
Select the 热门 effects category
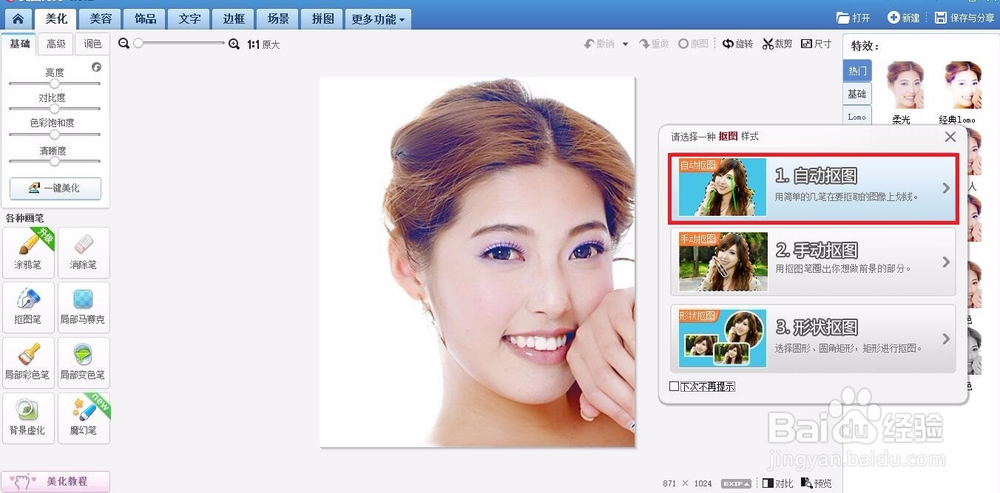click(x=857, y=71)
